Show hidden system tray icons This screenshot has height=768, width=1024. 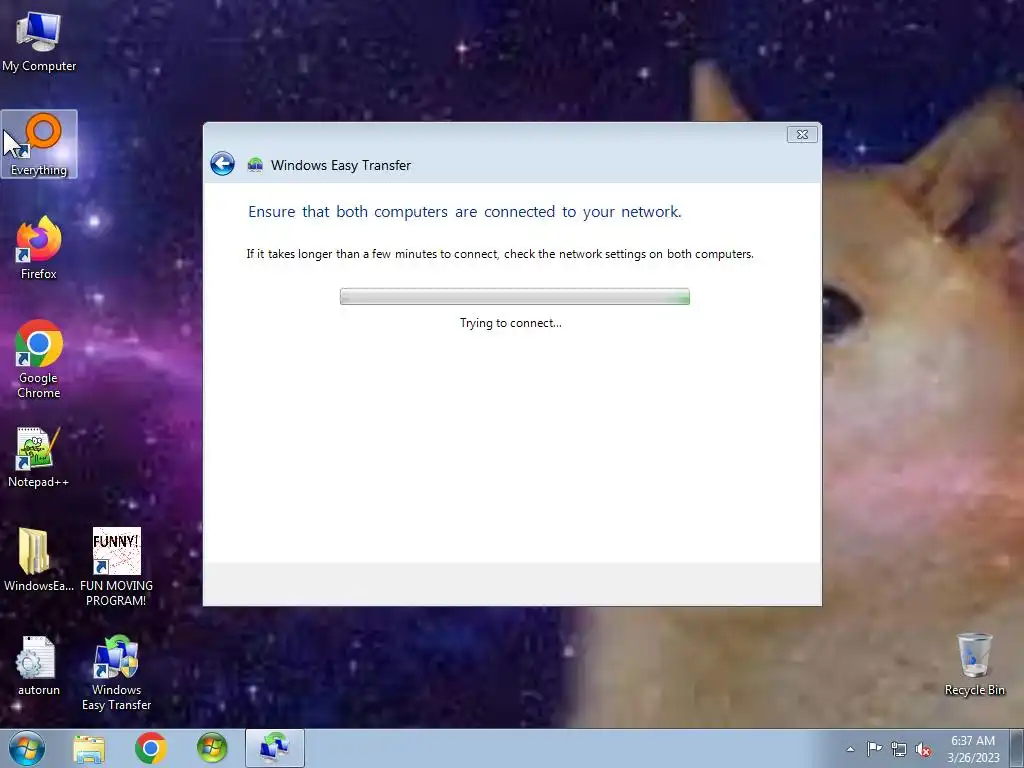pyautogui.click(x=850, y=749)
